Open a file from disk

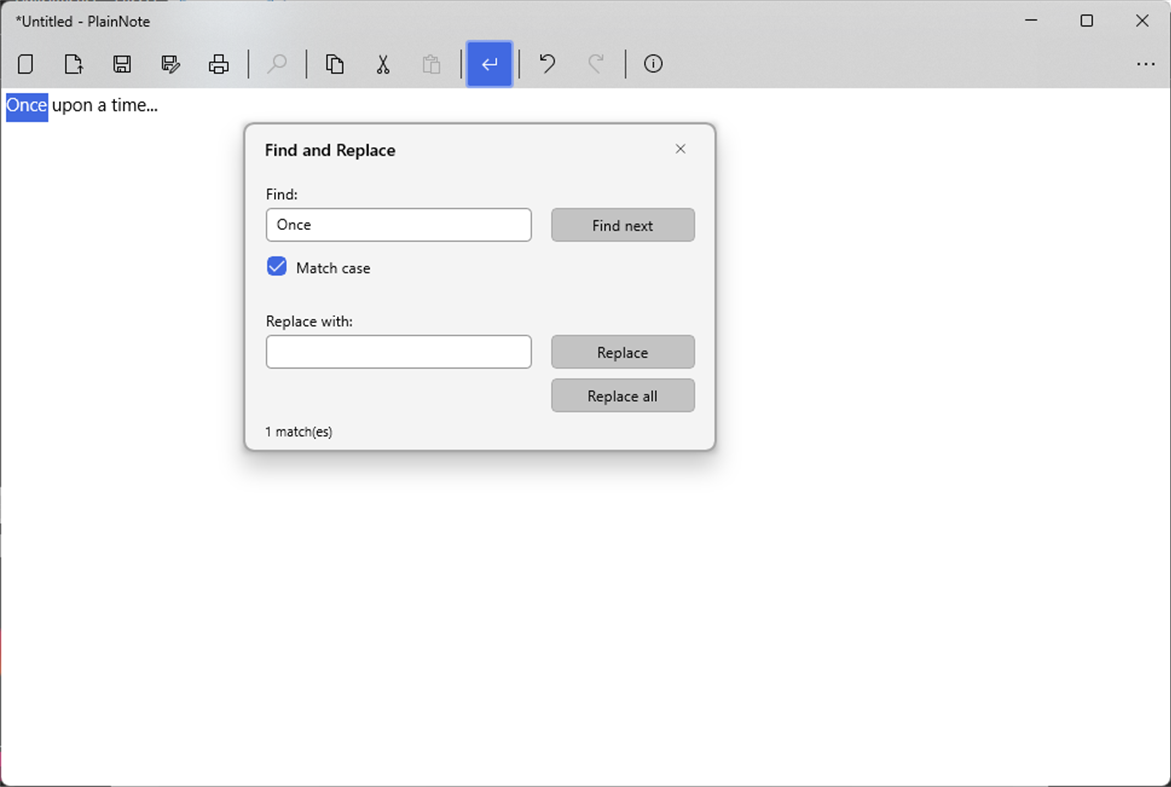coord(73,63)
